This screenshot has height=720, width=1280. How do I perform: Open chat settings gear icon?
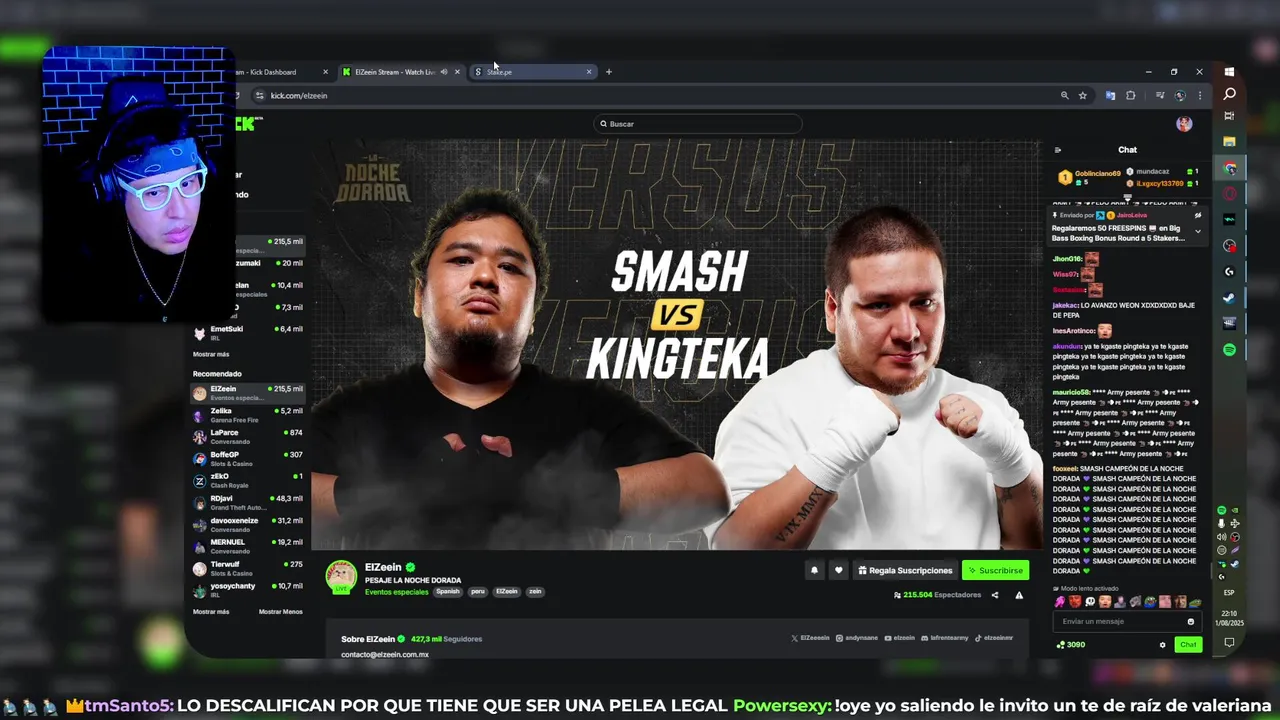(1162, 645)
